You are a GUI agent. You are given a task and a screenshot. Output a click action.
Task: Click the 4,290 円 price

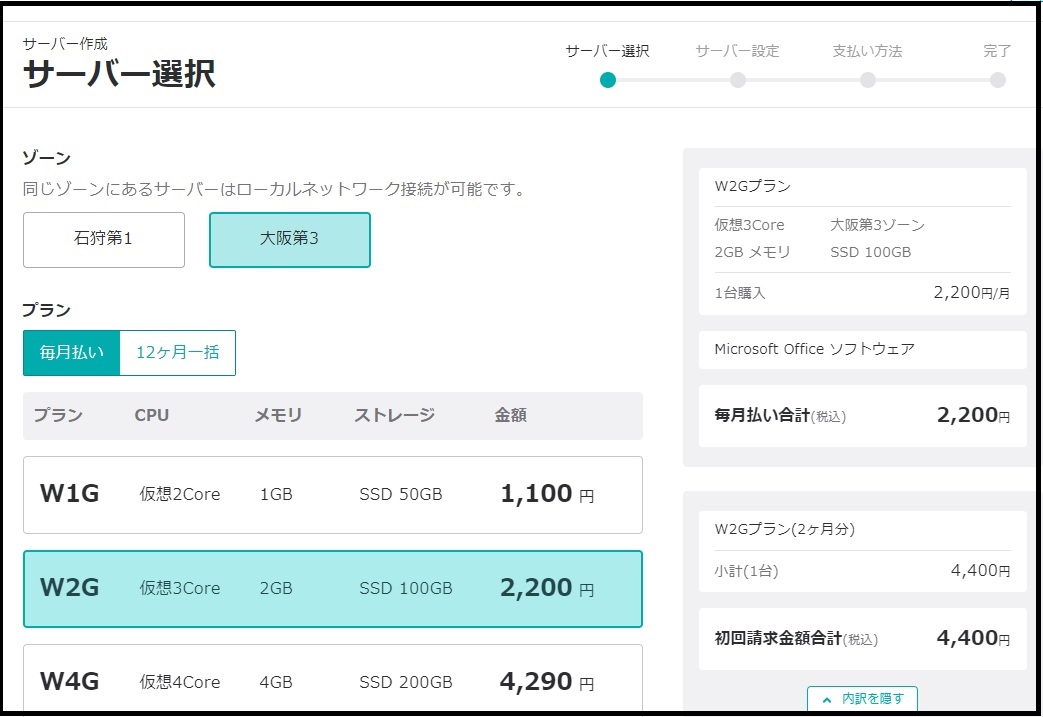[x=547, y=681]
